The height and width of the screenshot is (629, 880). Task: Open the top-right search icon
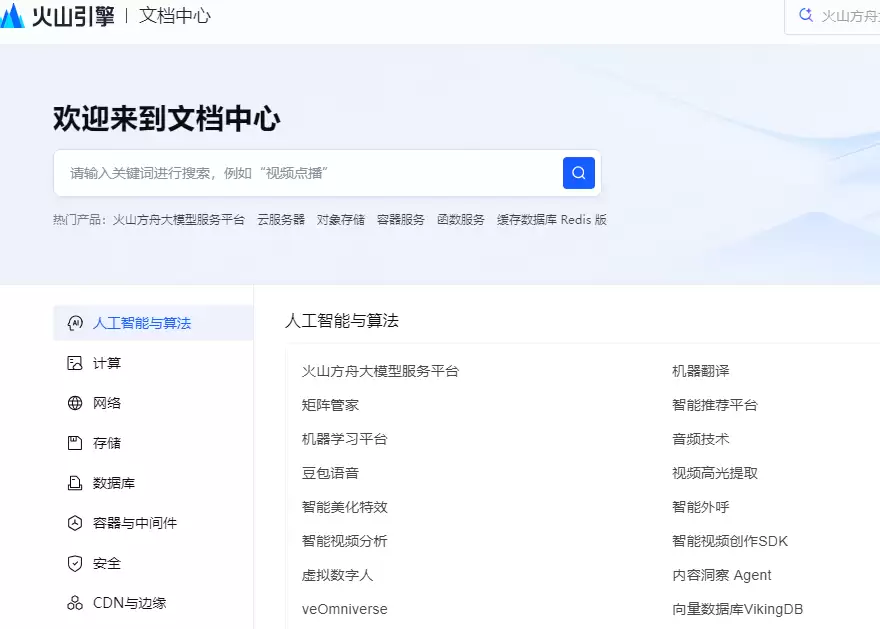point(805,15)
